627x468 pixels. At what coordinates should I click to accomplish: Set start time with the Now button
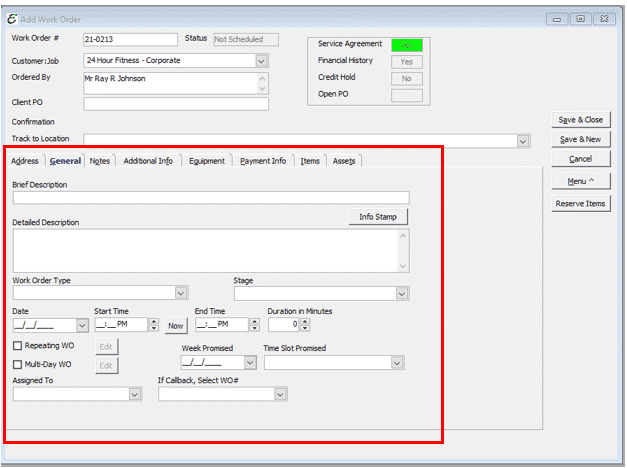click(176, 326)
